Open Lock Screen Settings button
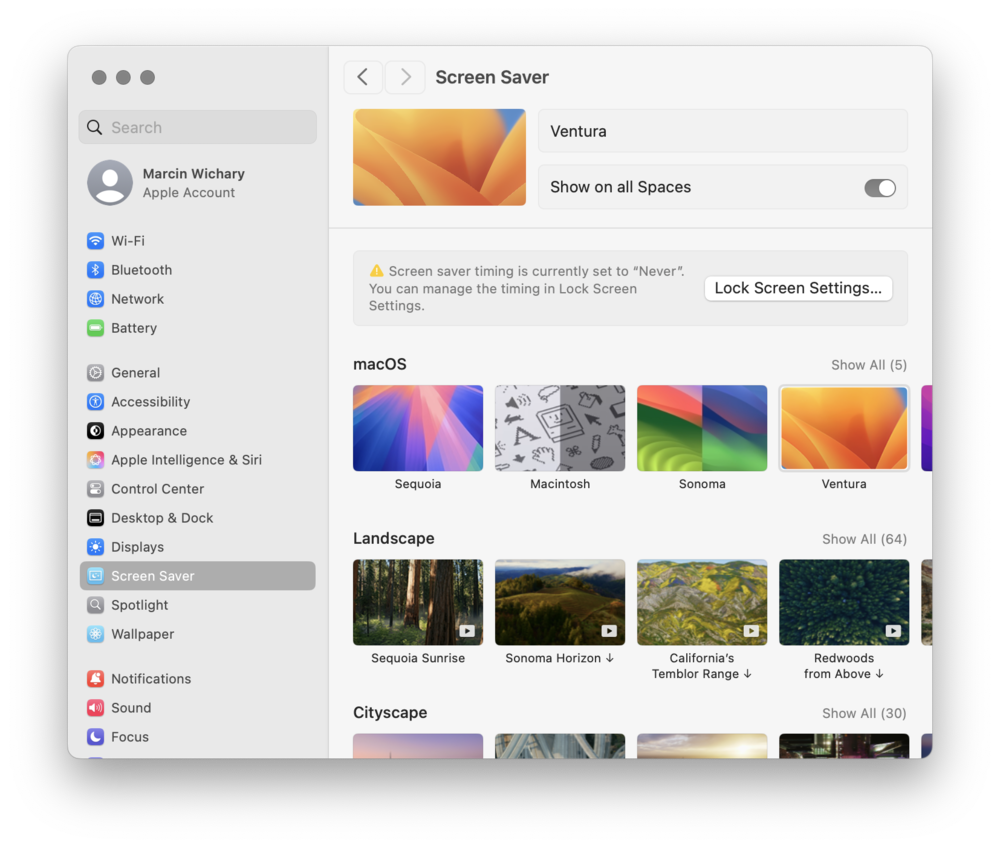 click(x=798, y=288)
